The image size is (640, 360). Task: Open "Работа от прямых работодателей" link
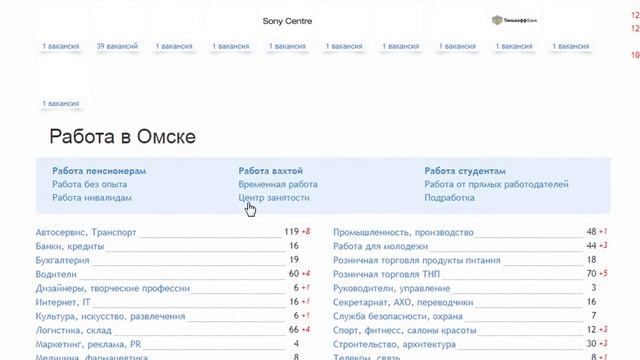(496, 184)
